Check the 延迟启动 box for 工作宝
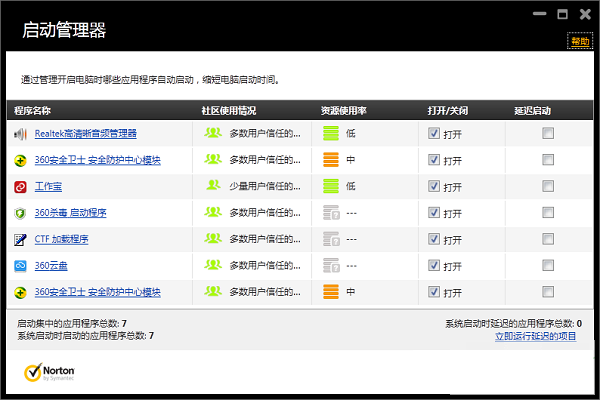This screenshot has width=600, height=400. (x=547, y=186)
